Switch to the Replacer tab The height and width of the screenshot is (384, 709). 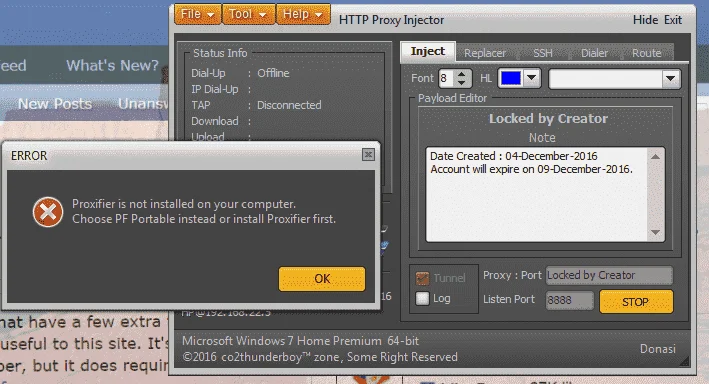[x=485, y=53]
